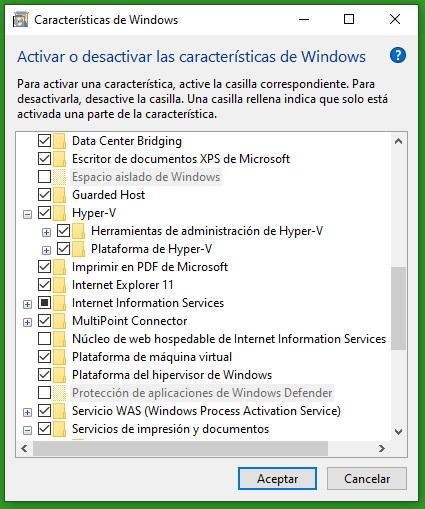425x509 pixels.
Task: Click the folder icon beside Herramientas de administración de Hyper-V
Action: 79,231
